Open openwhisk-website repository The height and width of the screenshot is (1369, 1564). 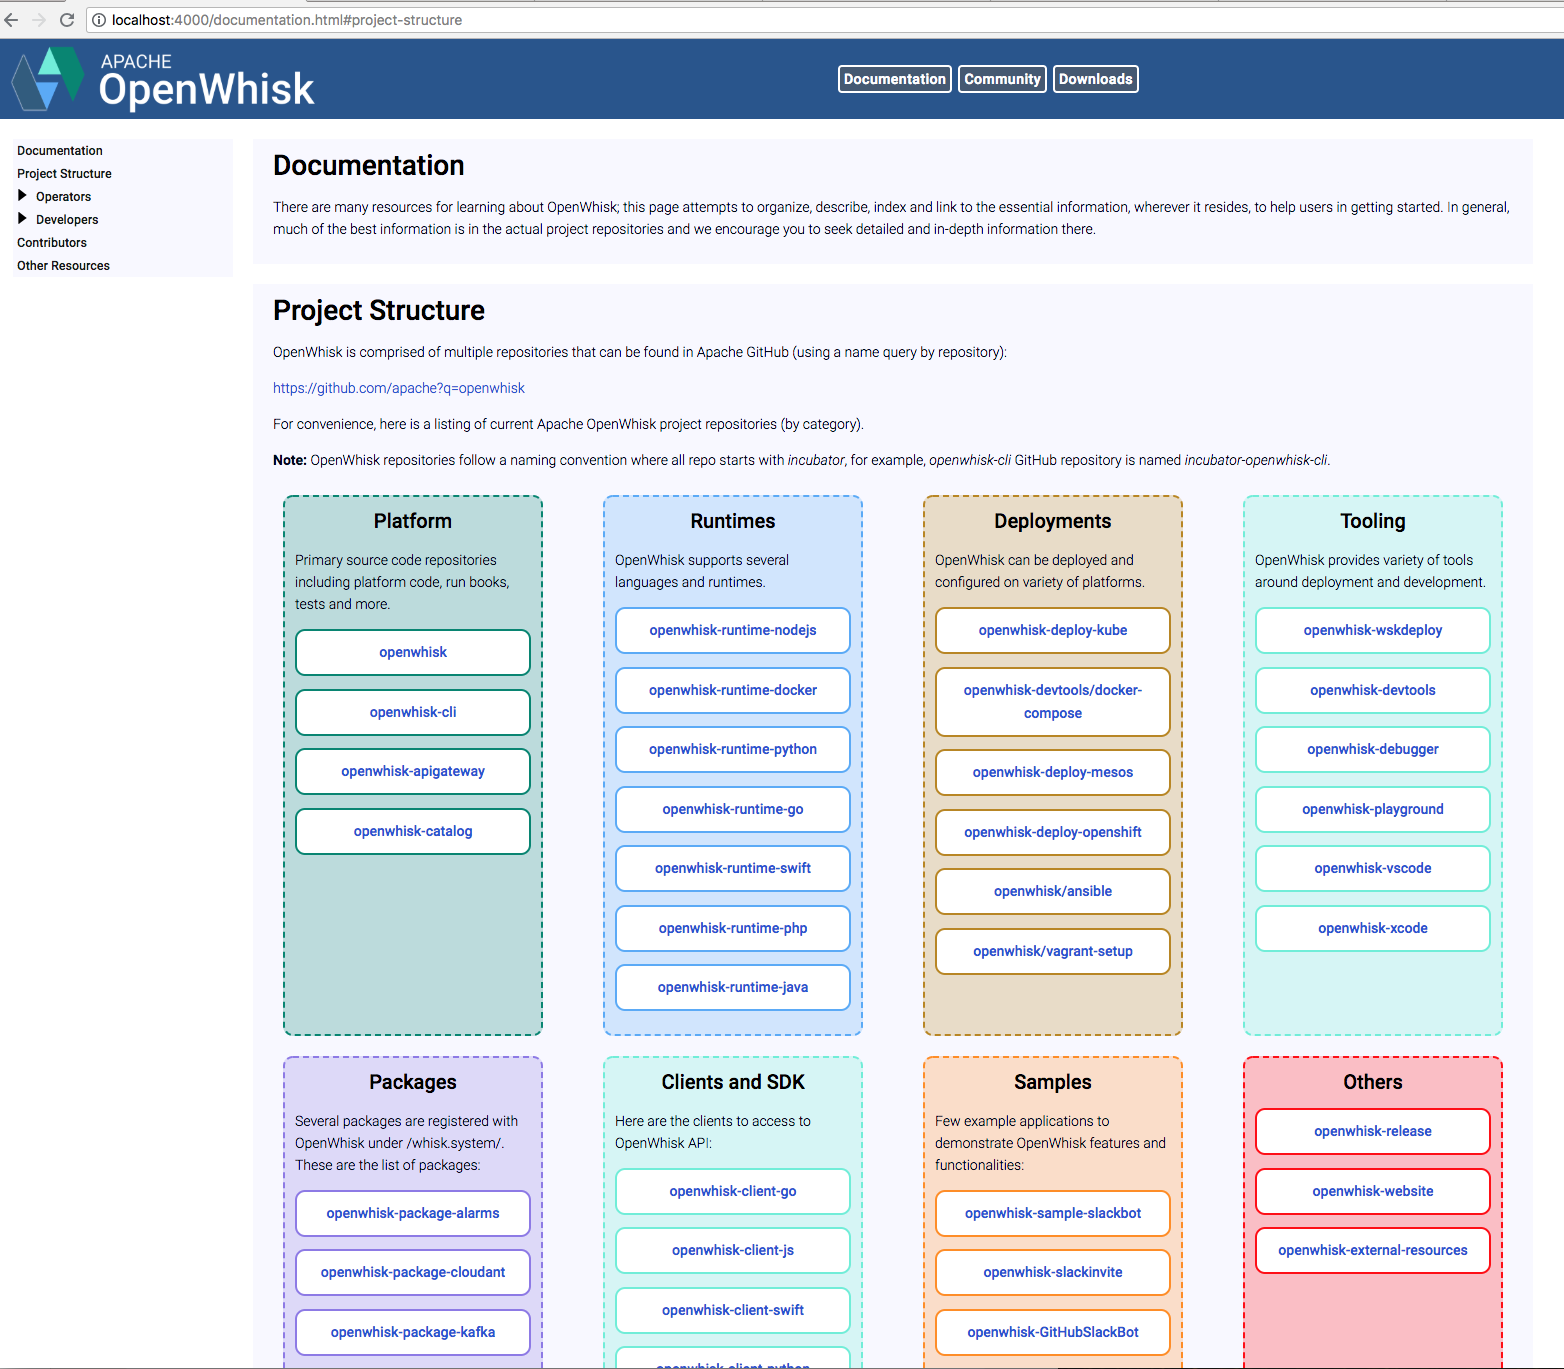(1373, 1191)
